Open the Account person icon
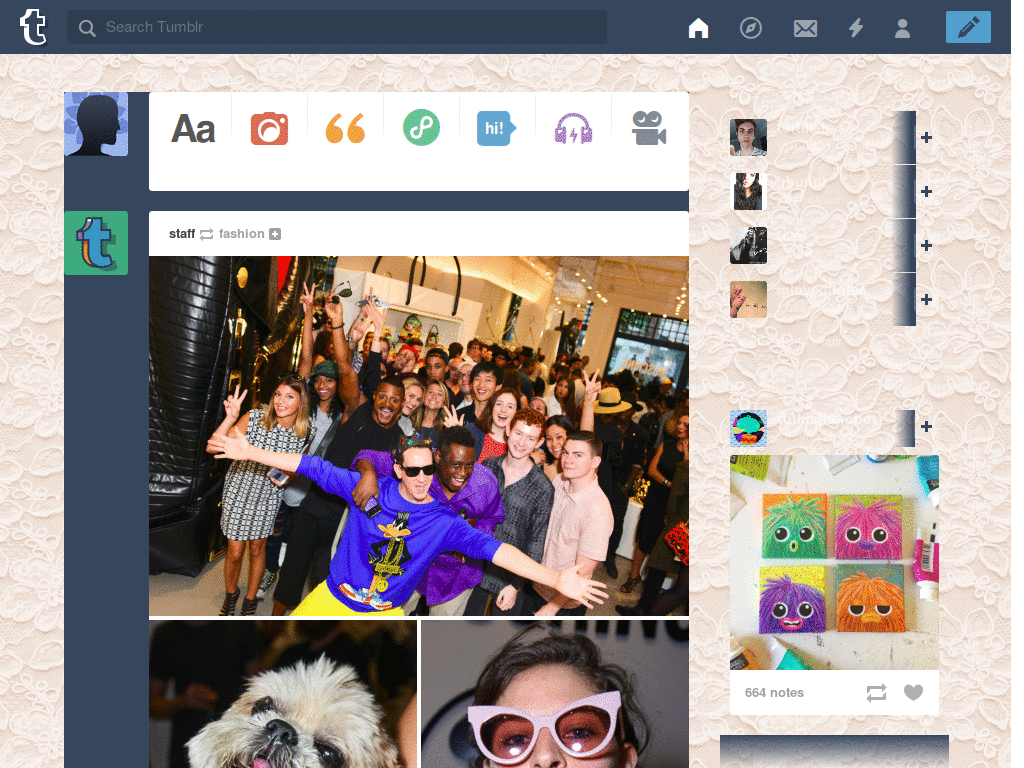Image resolution: width=1024 pixels, height=768 pixels. click(903, 28)
